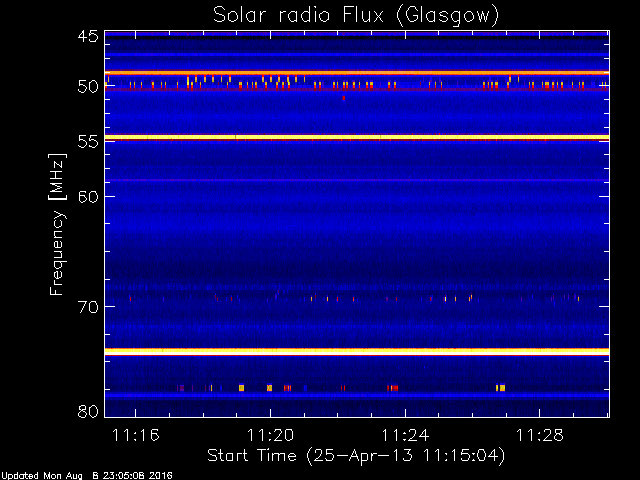Click the 11:28 time tick label

(x=540, y=435)
